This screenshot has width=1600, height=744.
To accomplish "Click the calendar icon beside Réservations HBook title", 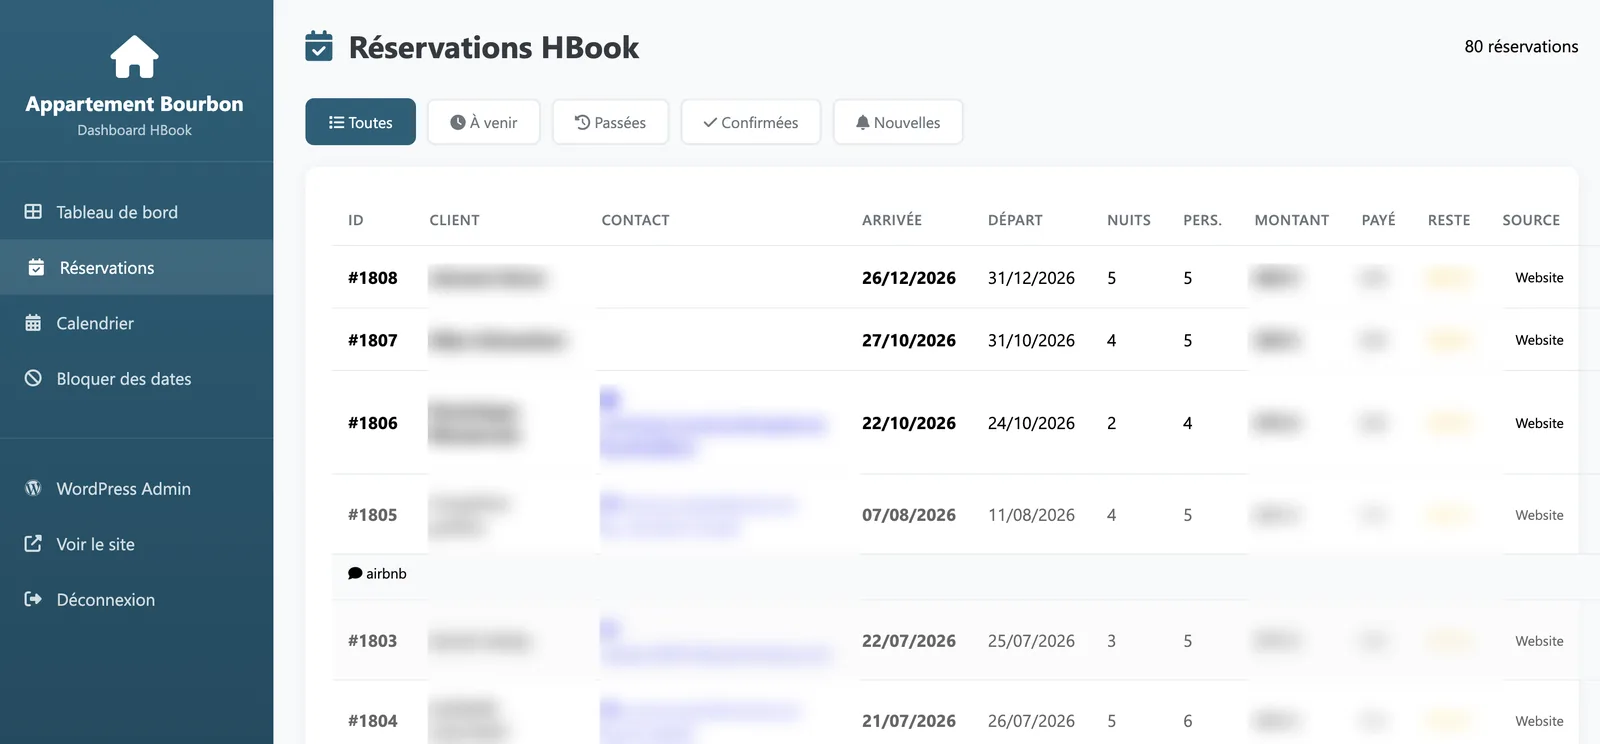I will click(319, 46).
